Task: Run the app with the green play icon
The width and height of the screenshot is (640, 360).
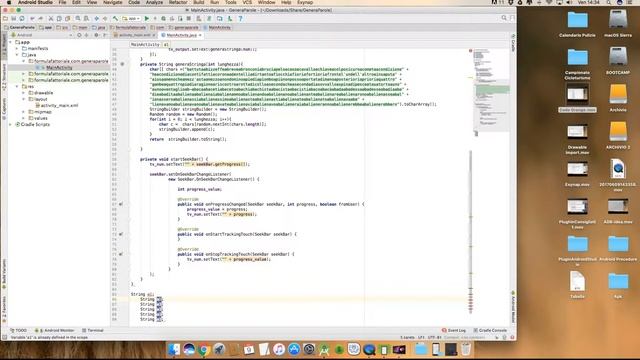Action: (x=147, y=18)
